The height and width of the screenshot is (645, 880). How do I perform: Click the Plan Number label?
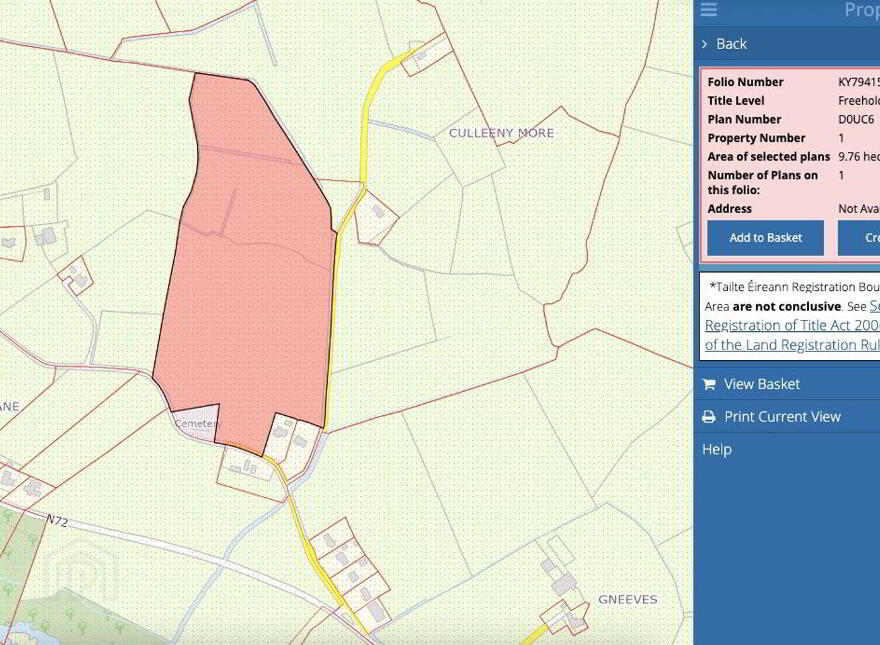tap(744, 120)
